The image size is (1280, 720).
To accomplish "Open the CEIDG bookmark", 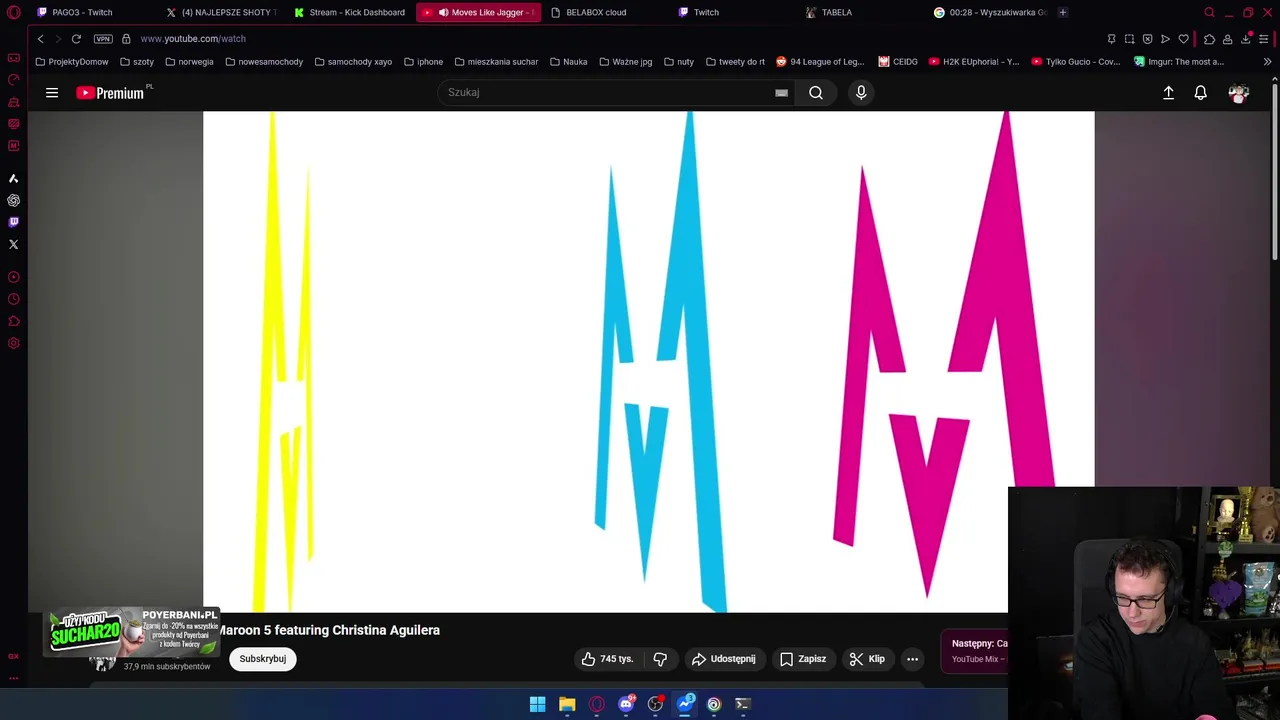I will click(x=898, y=62).
